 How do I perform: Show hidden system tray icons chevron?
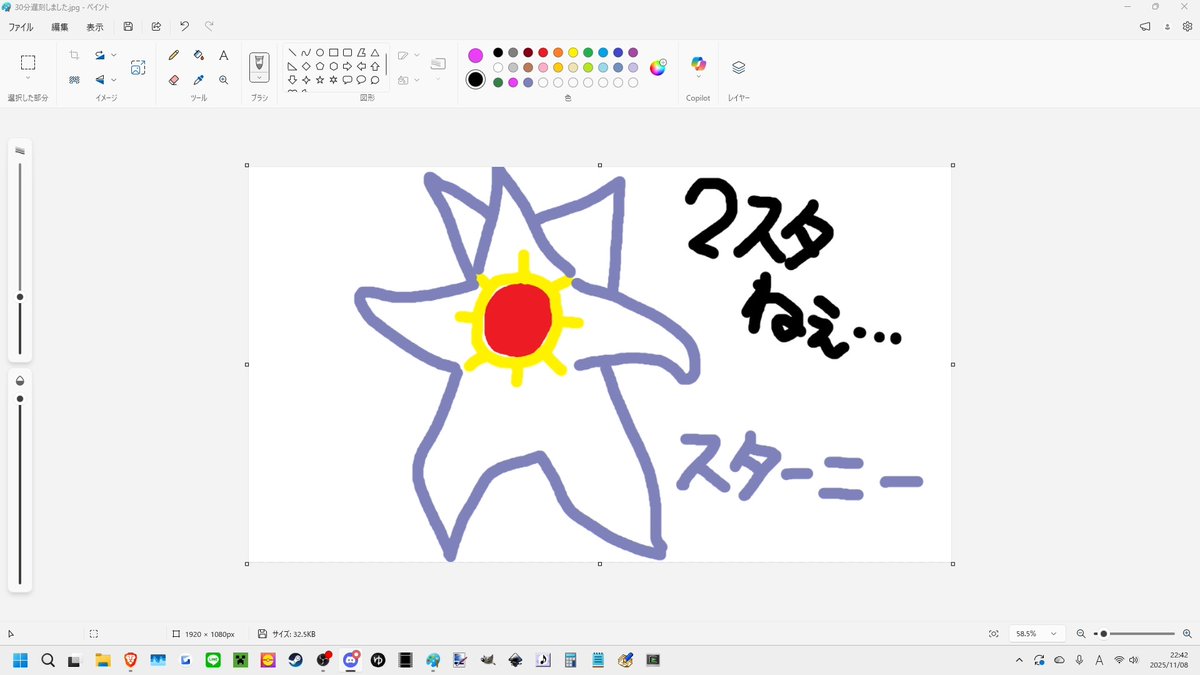[x=1019, y=660]
